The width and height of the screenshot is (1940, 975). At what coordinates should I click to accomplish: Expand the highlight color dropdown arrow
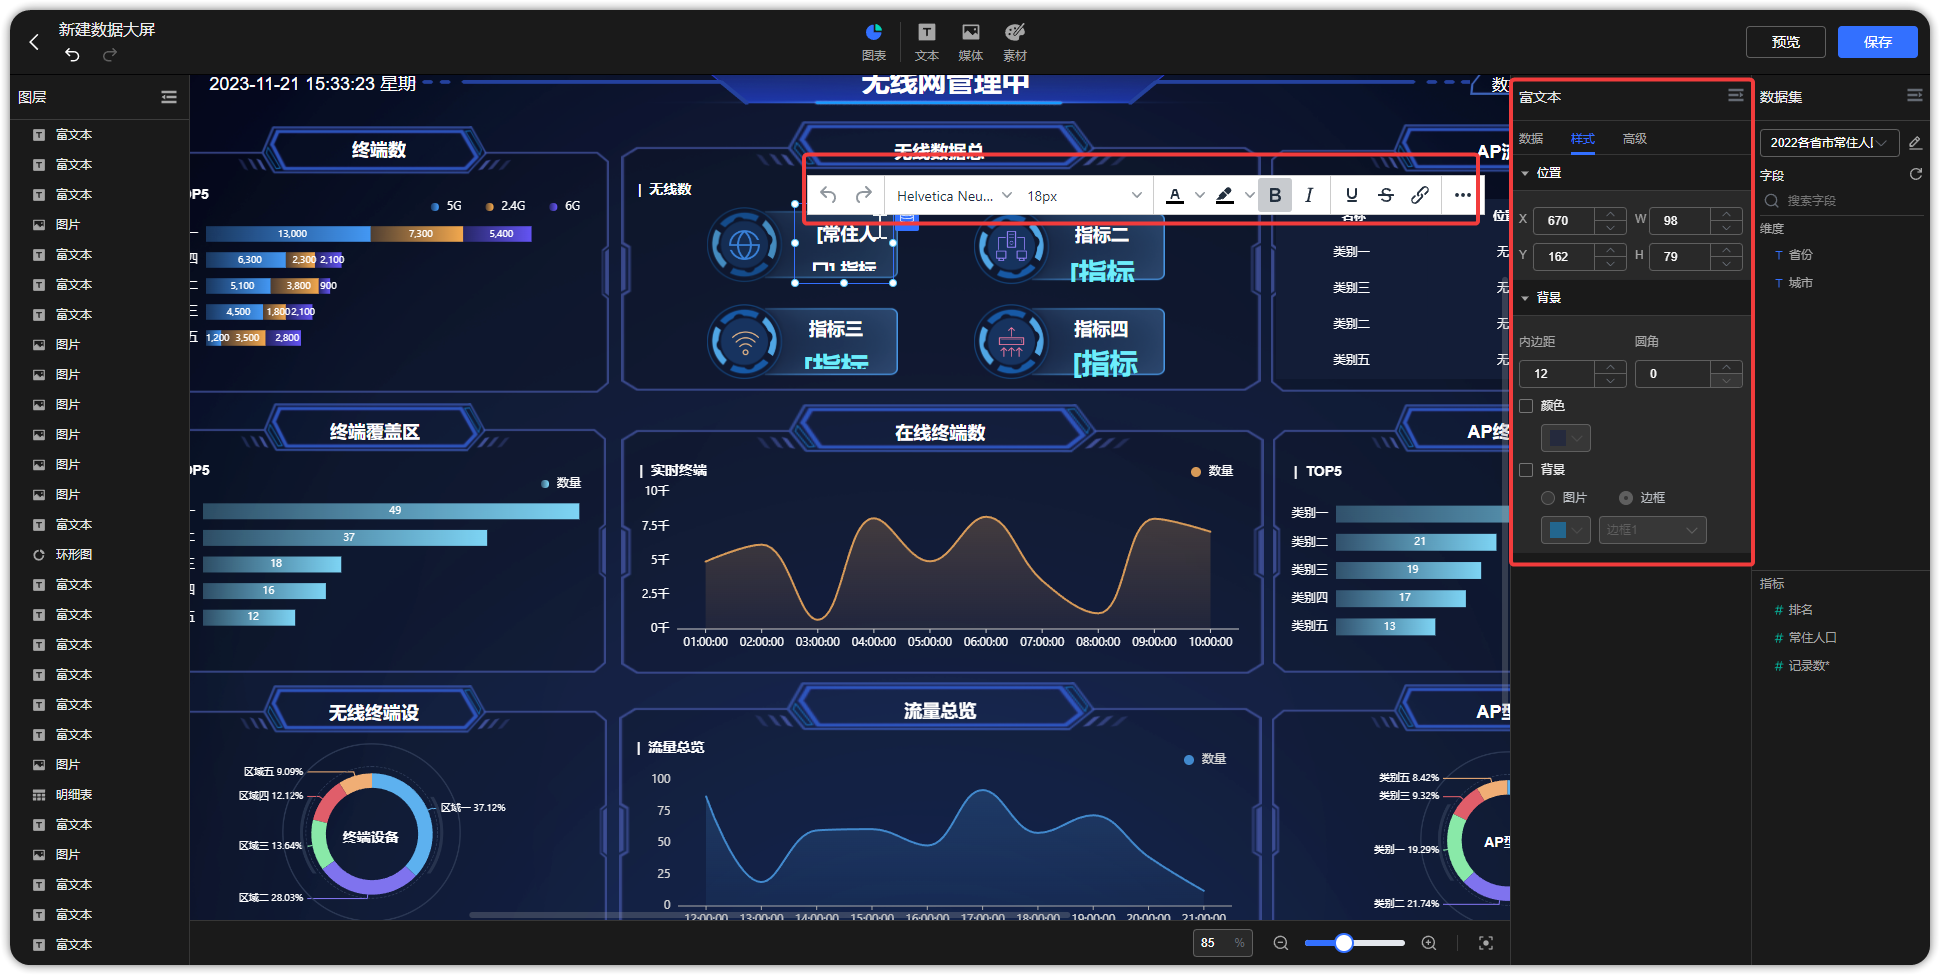click(x=1250, y=195)
